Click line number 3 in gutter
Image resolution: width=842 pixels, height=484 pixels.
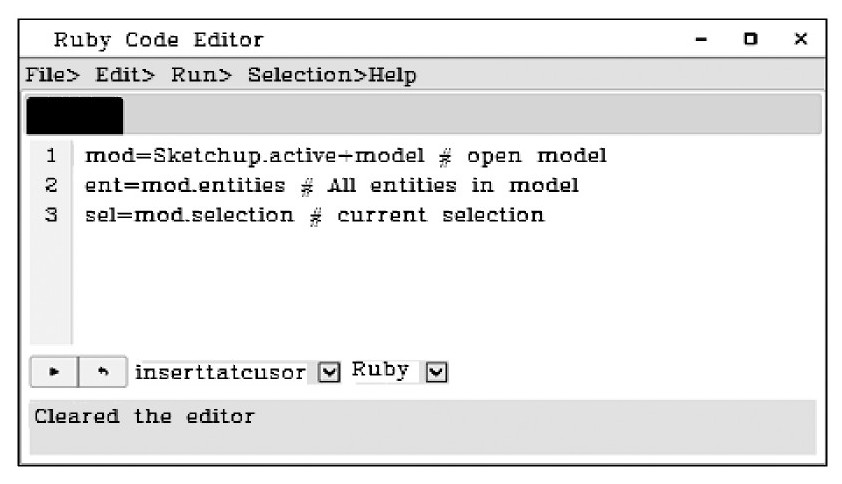coord(51,215)
